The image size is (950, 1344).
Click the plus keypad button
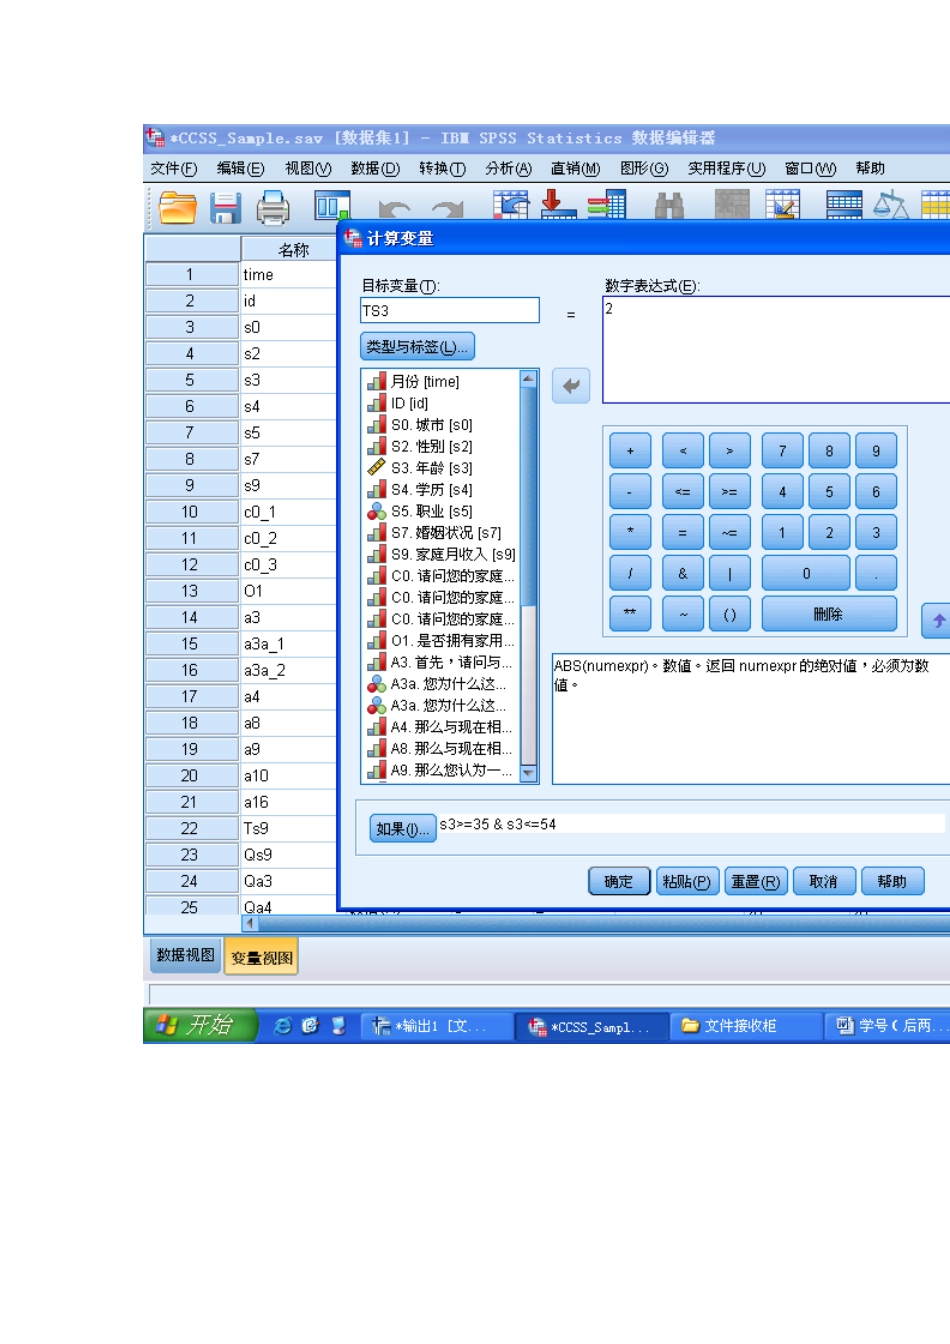(x=630, y=451)
